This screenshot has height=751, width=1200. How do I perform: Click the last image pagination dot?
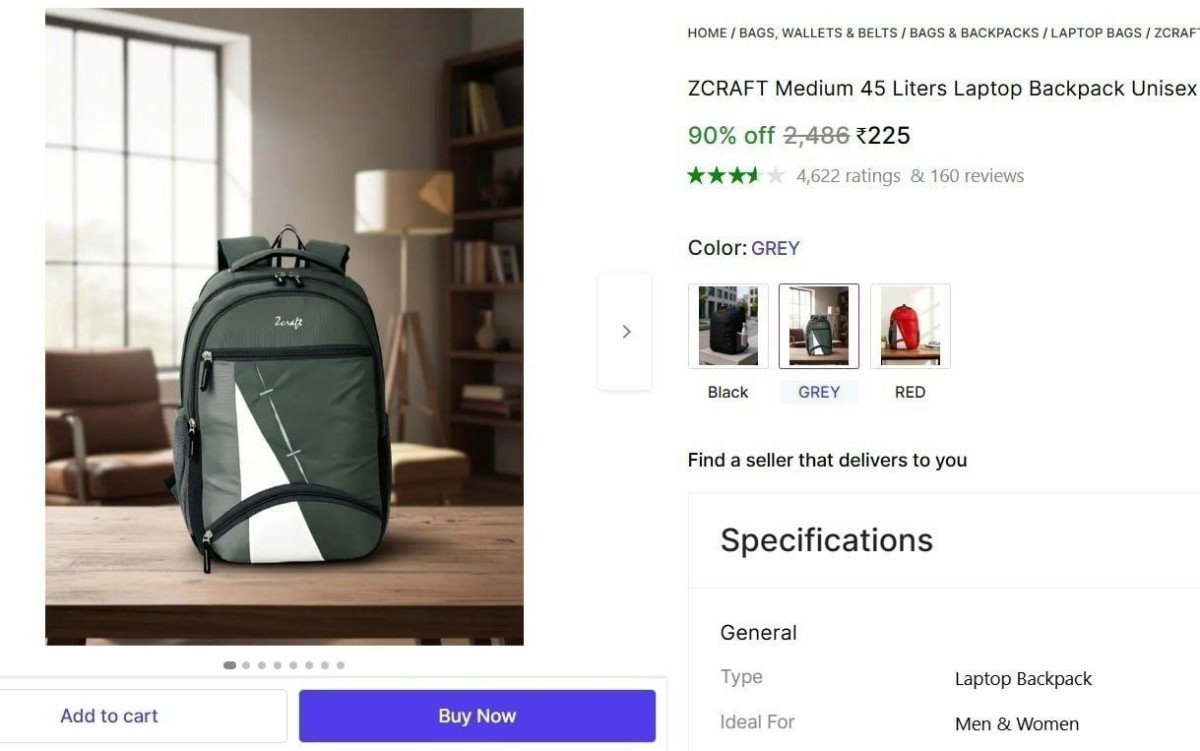[x=342, y=663]
